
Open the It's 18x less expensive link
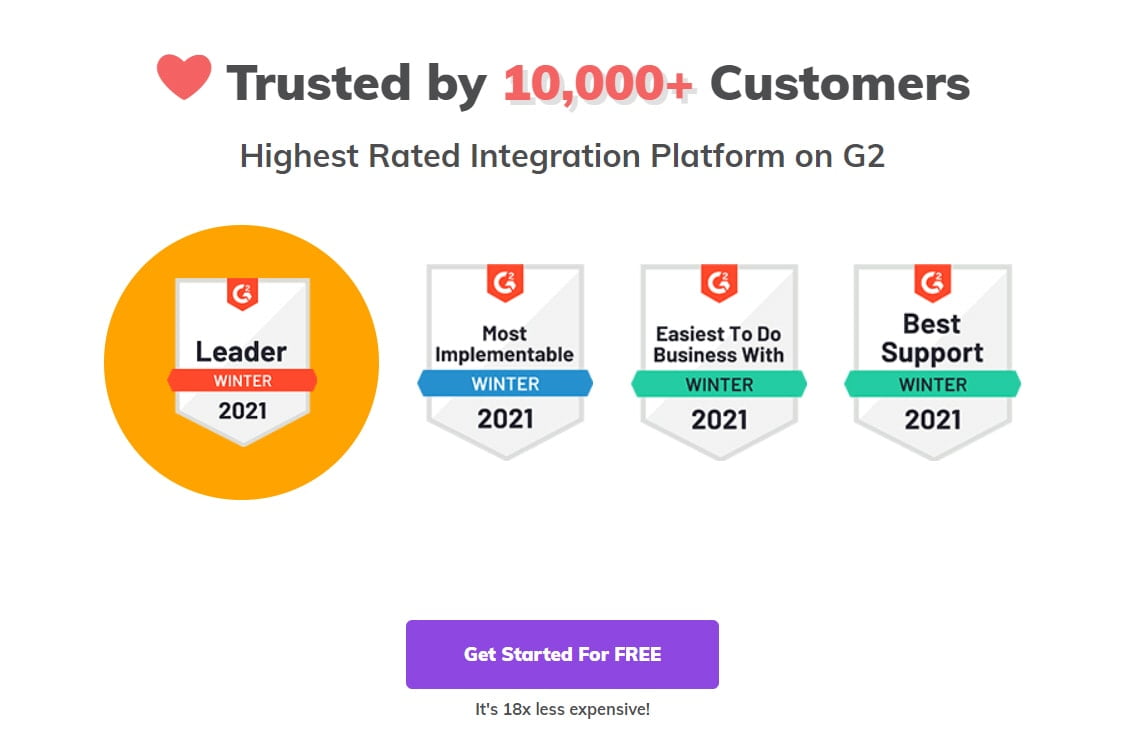(562, 708)
